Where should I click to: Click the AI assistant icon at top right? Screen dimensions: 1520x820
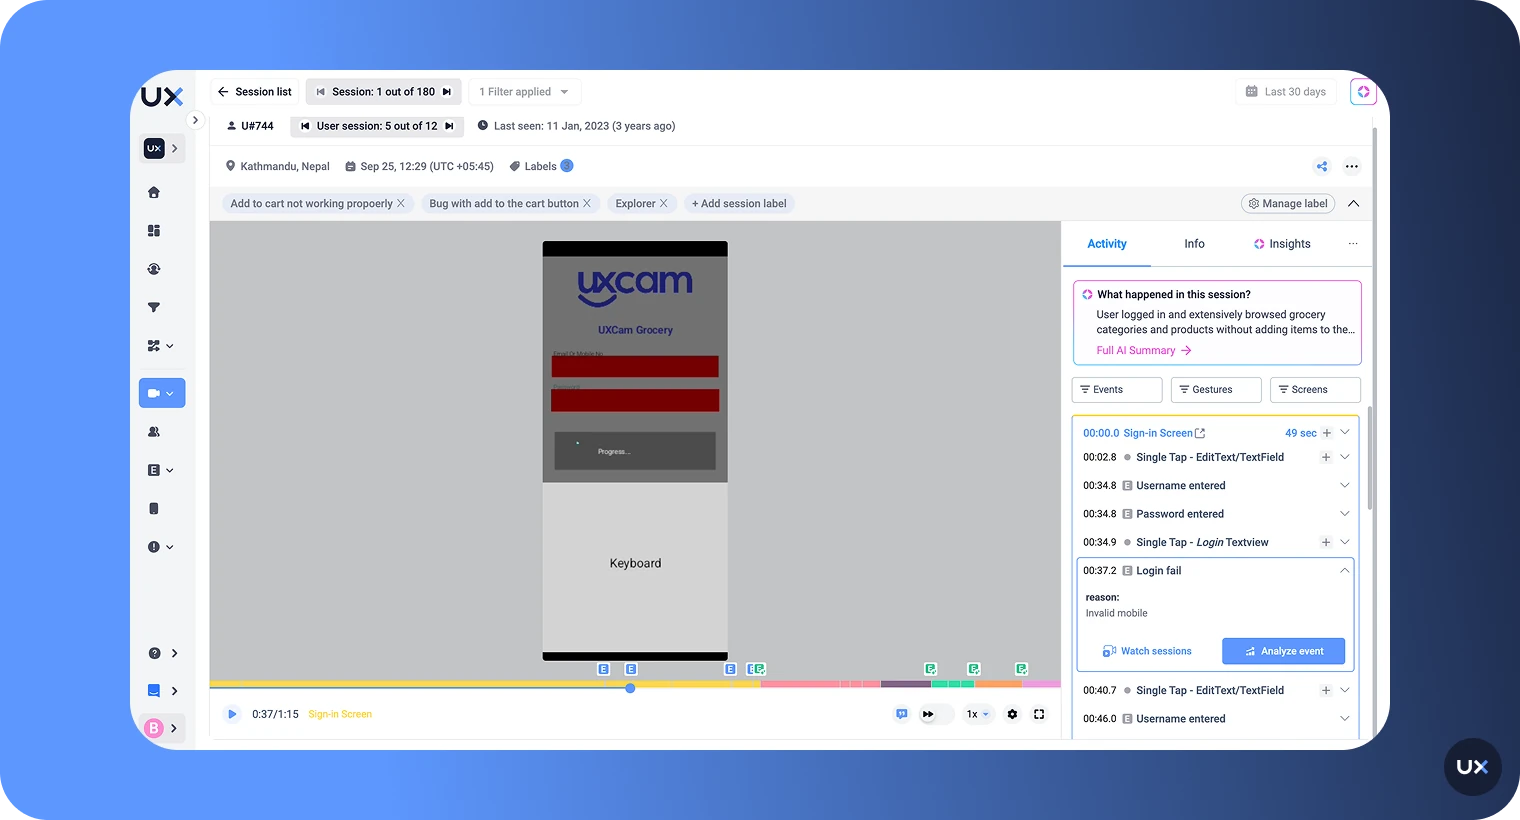(x=1363, y=92)
